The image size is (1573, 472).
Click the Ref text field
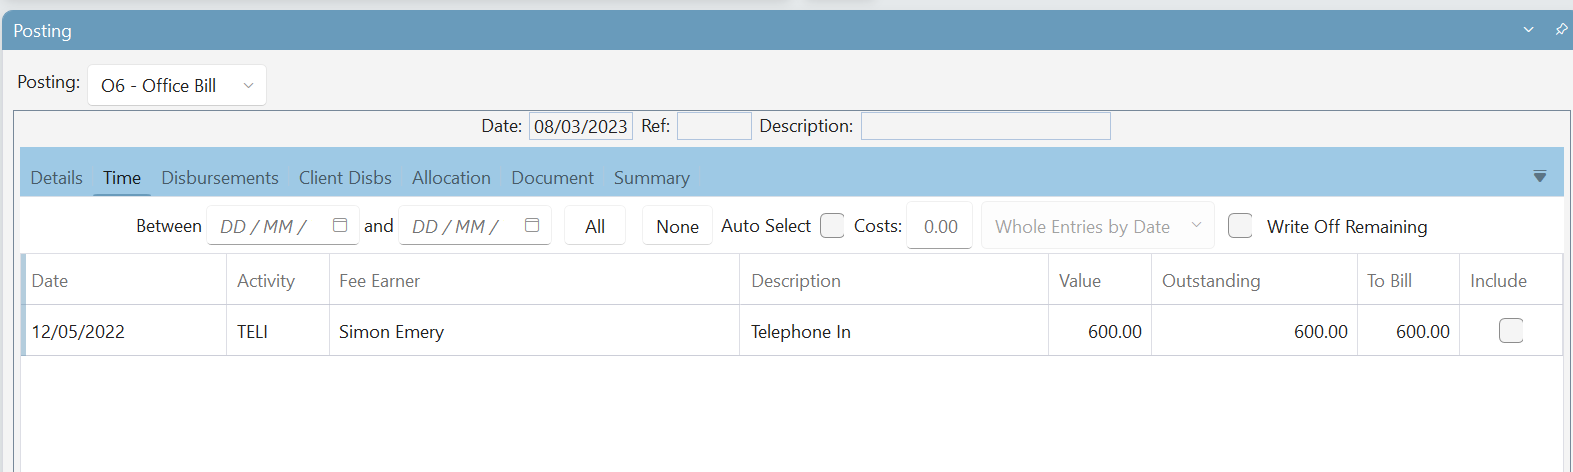714,126
